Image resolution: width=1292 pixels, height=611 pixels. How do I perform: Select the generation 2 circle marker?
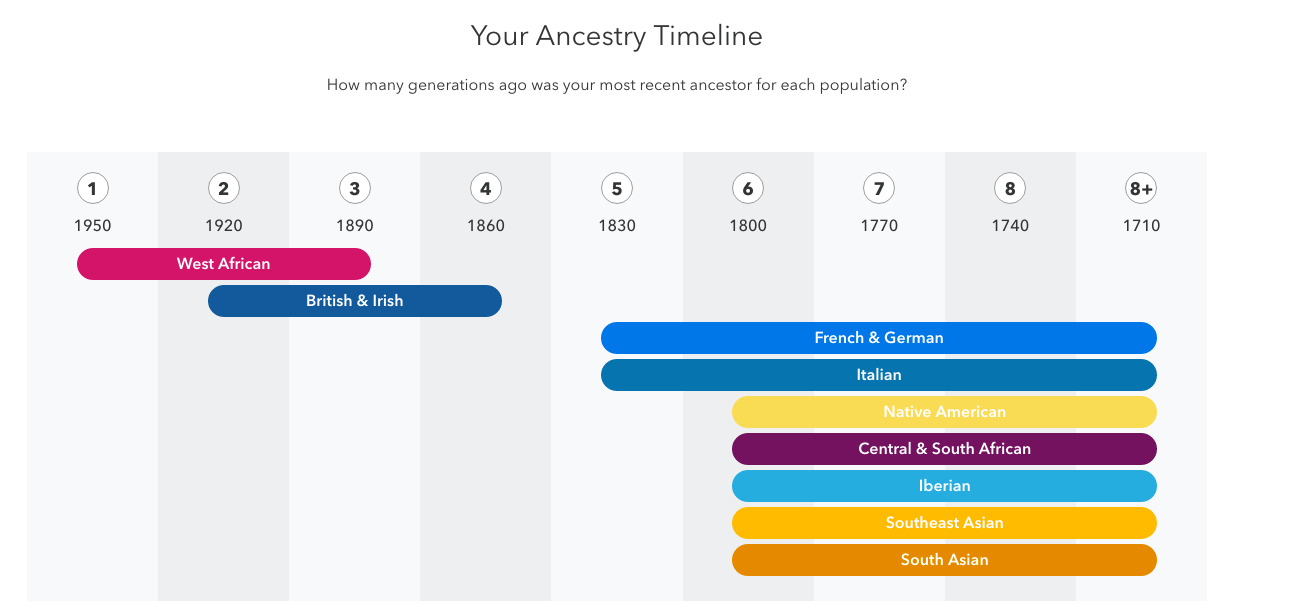click(x=223, y=188)
